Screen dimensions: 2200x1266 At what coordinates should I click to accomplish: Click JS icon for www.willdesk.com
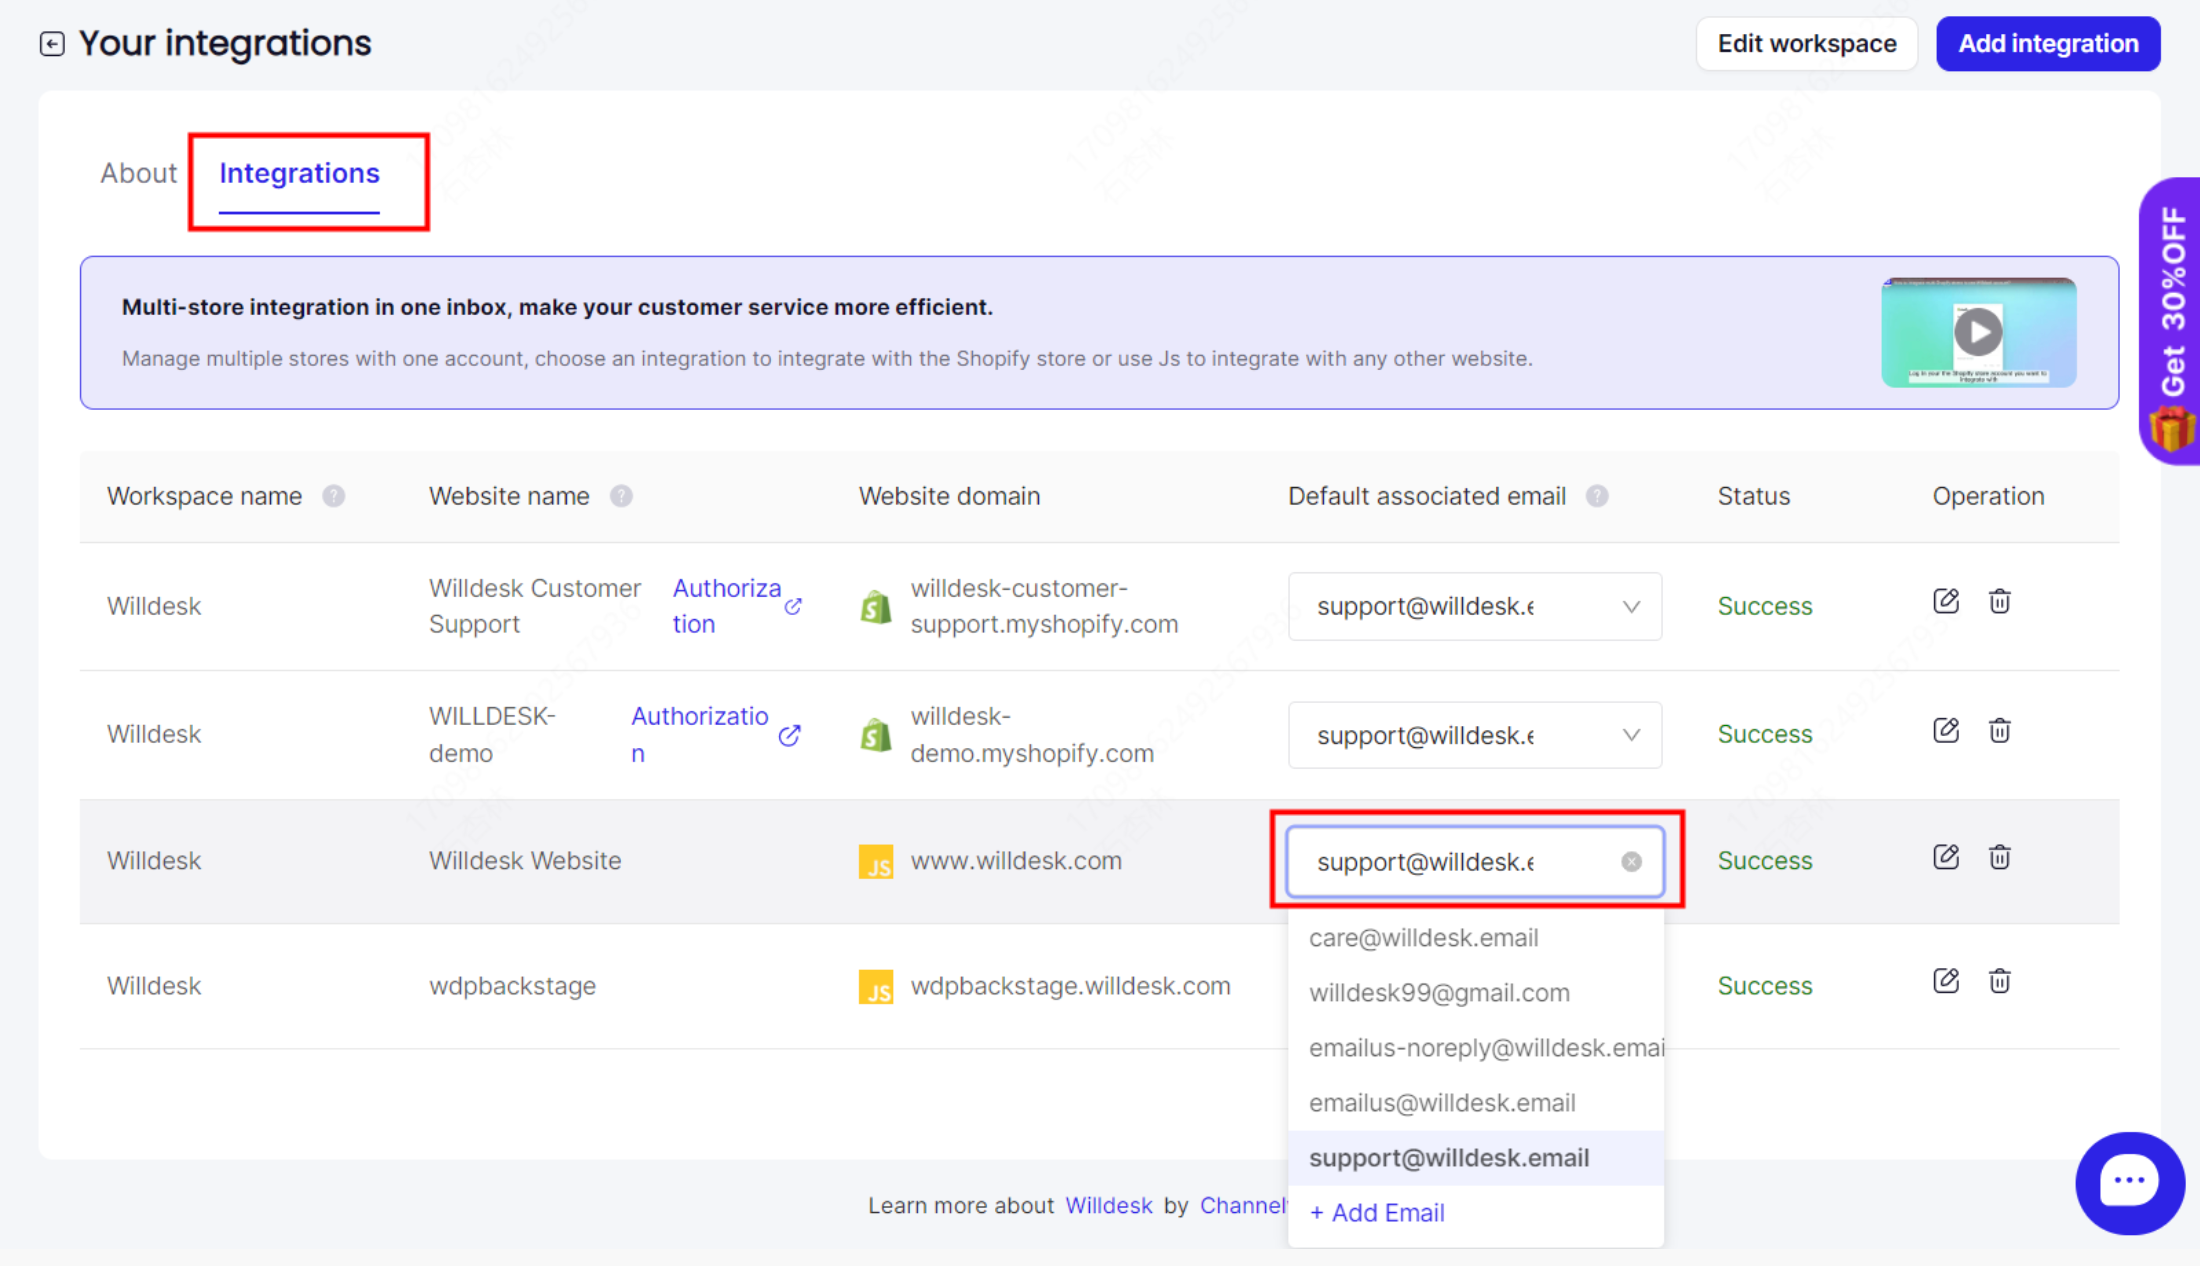coord(876,861)
